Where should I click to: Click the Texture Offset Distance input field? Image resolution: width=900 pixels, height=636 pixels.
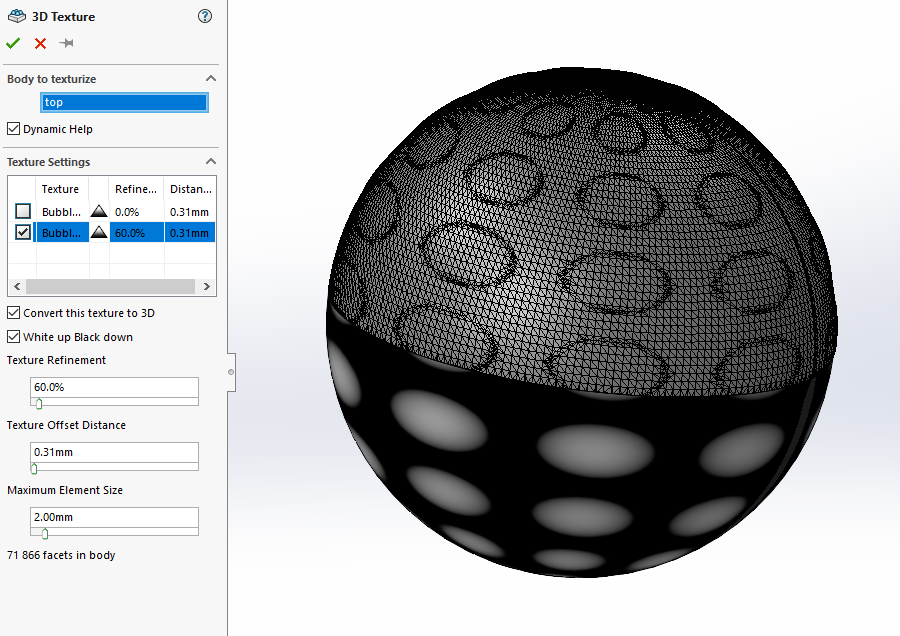click(114, 452)
